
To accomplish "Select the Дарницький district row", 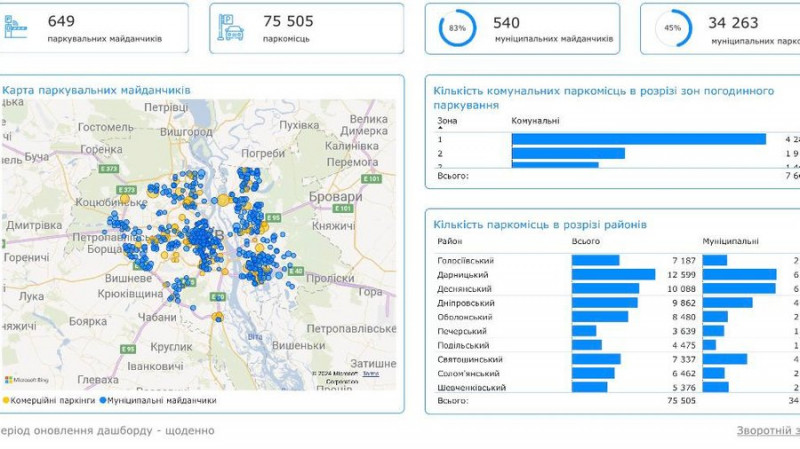I will (617, 275).
